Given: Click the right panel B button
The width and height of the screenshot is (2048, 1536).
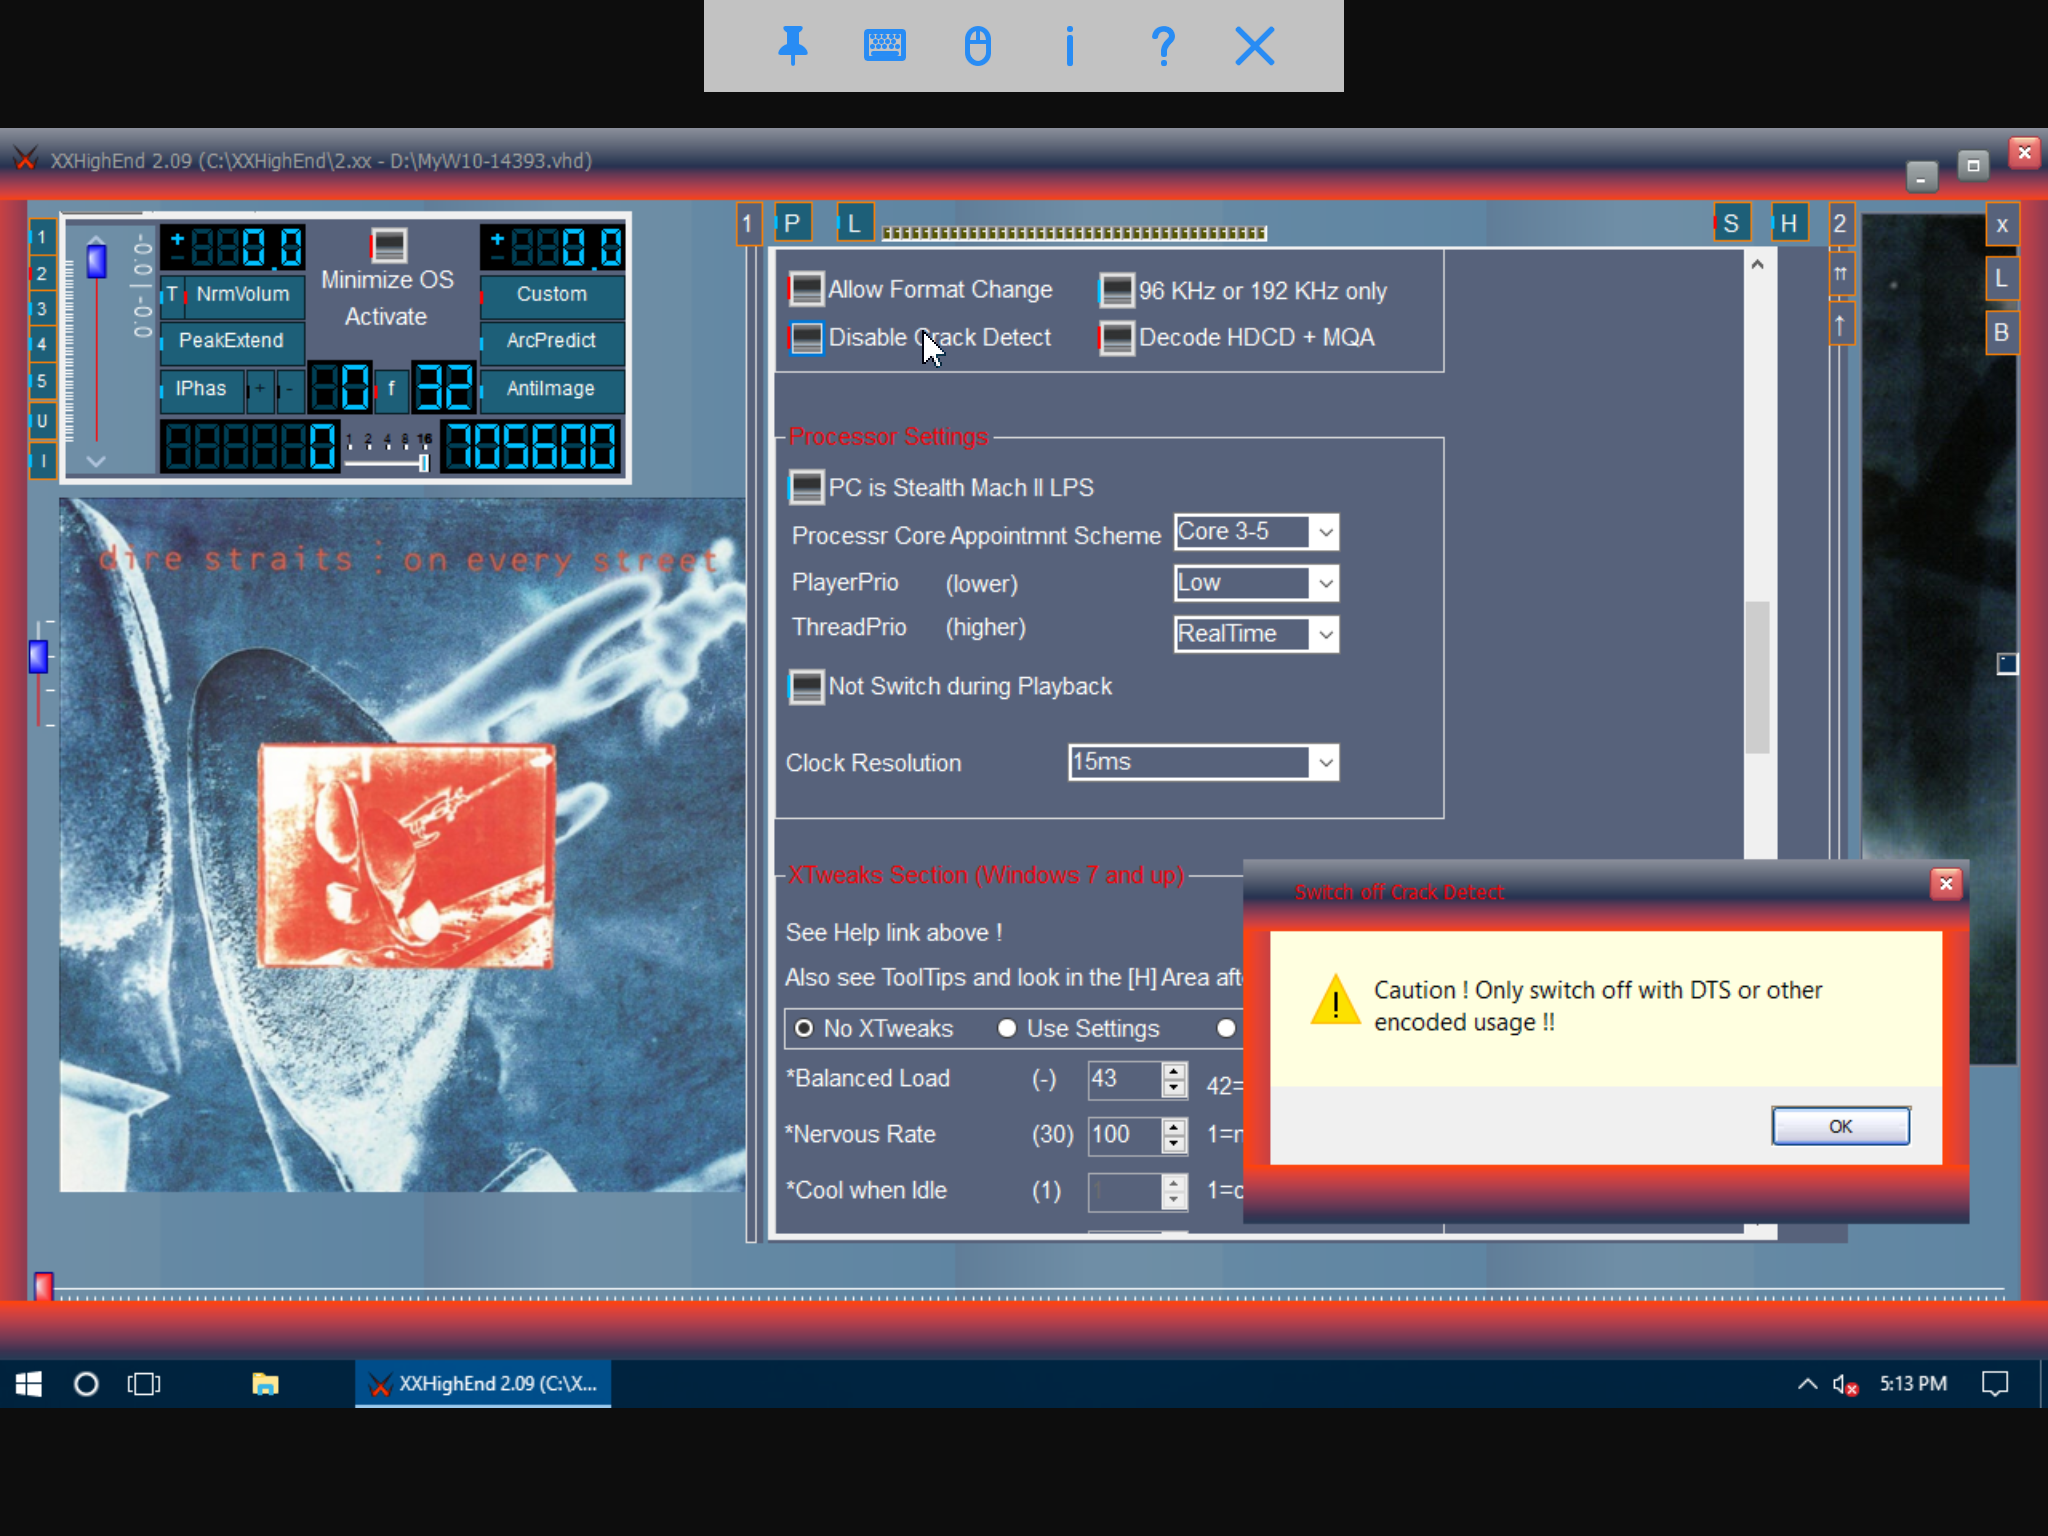Looking at the screenshot, I should pyautogui.click(x=2001, y=332).
